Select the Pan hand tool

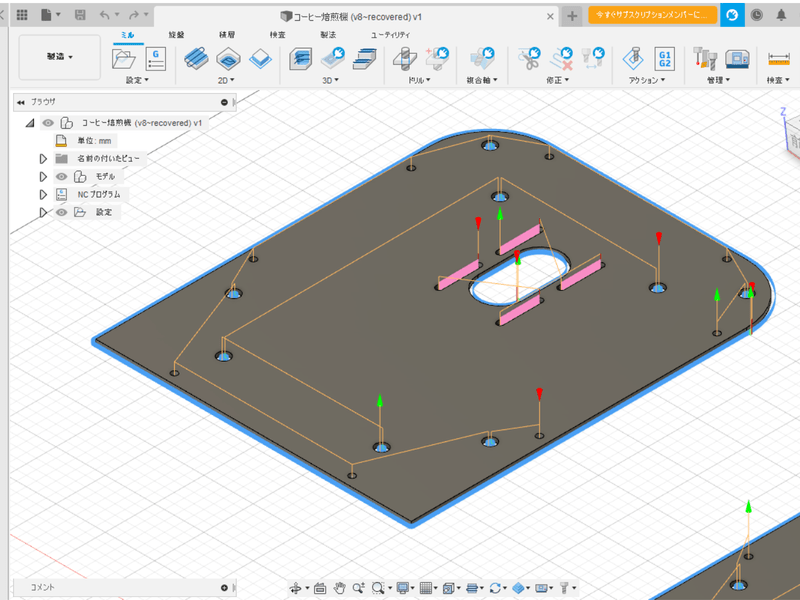(340, 588)
